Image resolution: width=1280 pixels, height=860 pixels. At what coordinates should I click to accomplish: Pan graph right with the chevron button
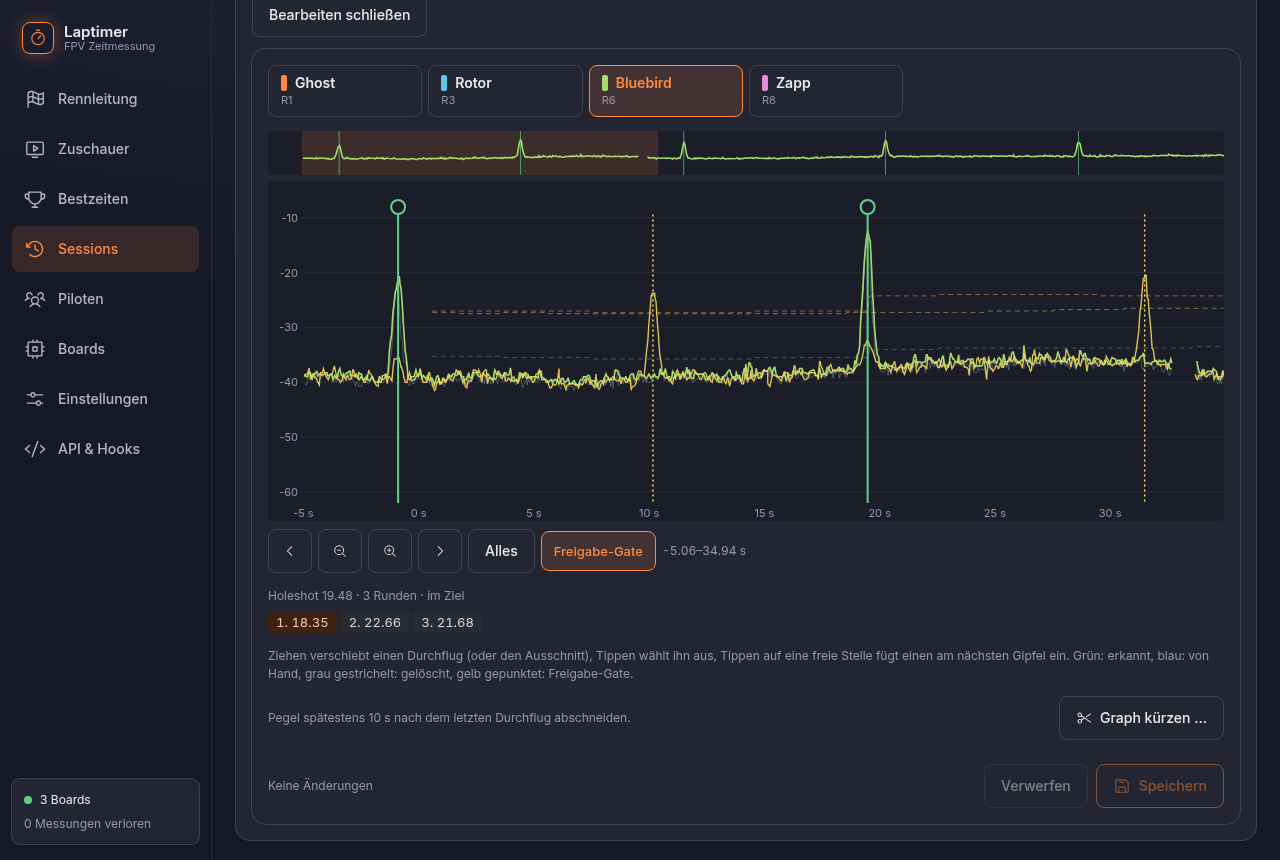click(x=440, y=551)
